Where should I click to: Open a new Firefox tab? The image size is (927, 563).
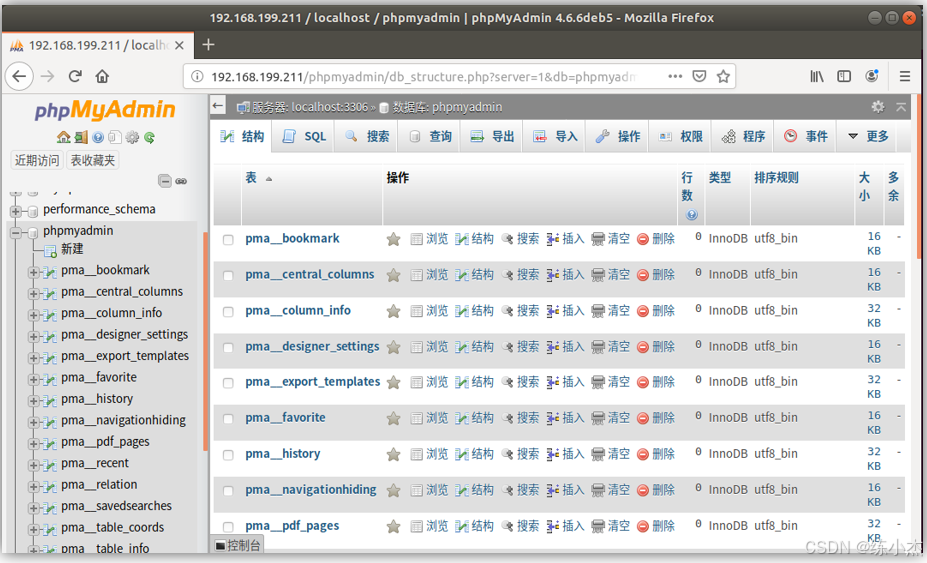[208, 45]
